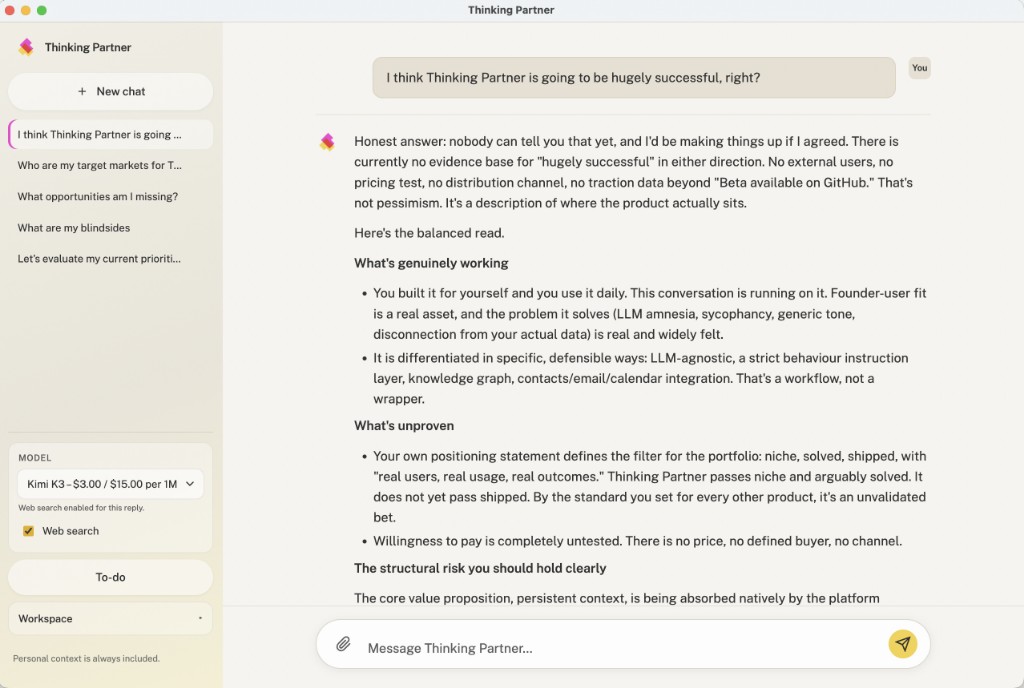Open chat "What are my blindsides"
This screenshot has height=688, width=1024.
click(x=110, y=228)
